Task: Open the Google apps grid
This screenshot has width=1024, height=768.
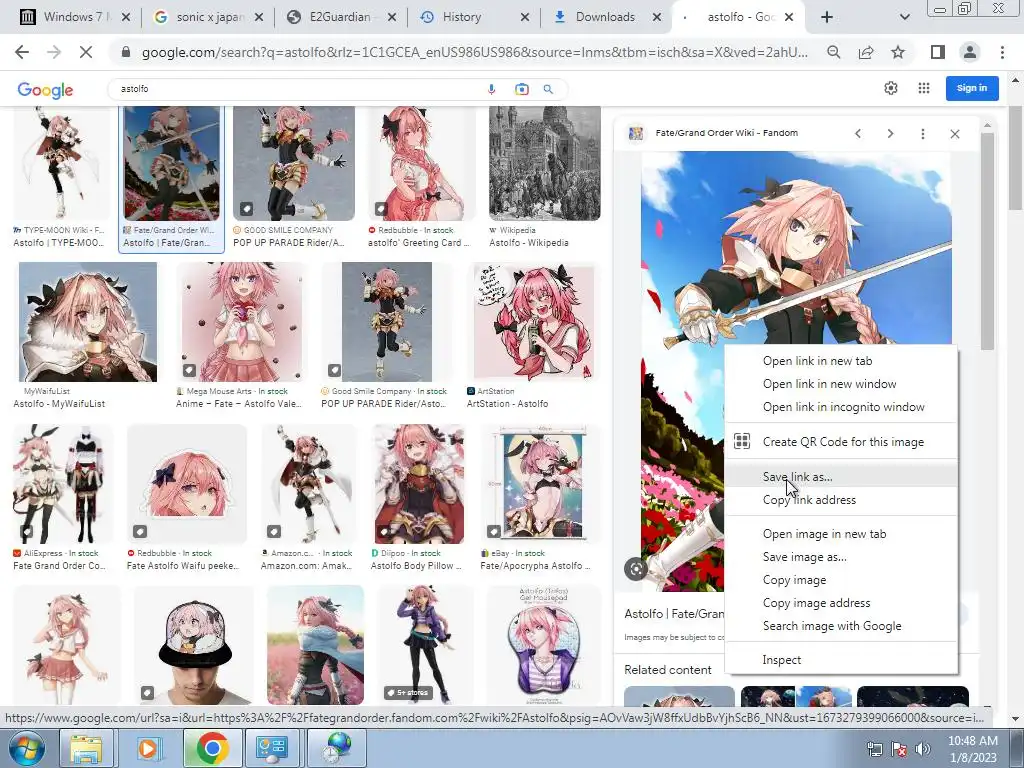Action: click(923, 88)
